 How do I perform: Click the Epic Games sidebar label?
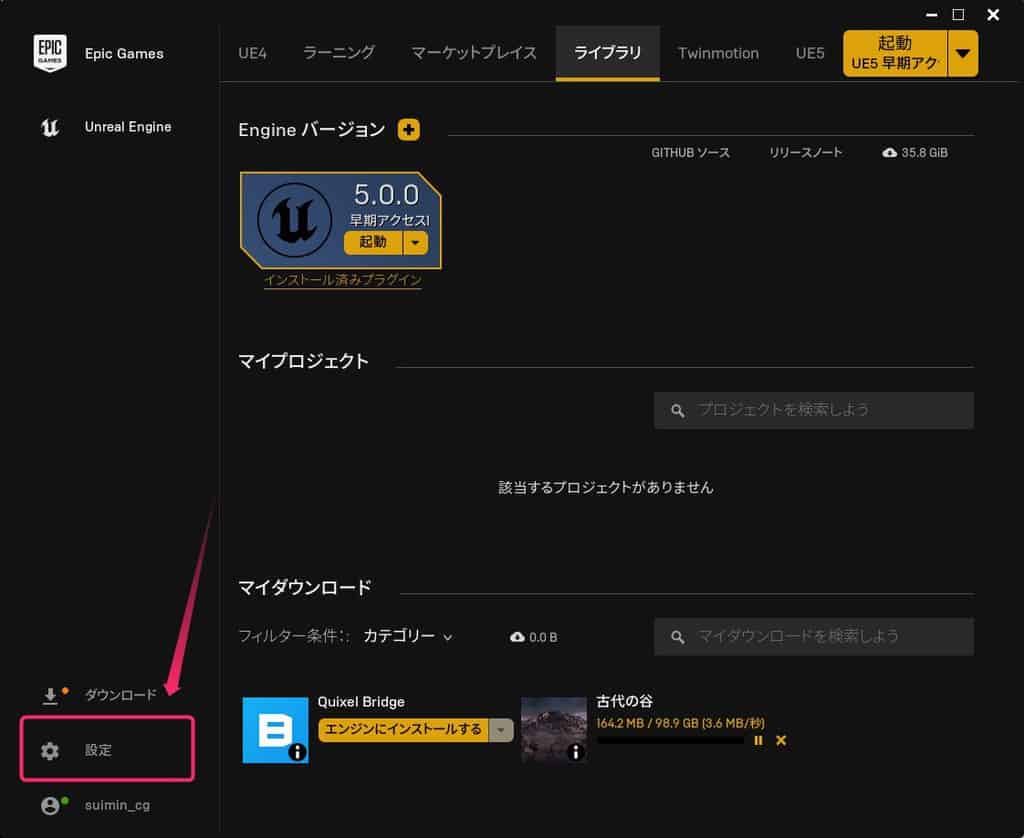point(124,54)
